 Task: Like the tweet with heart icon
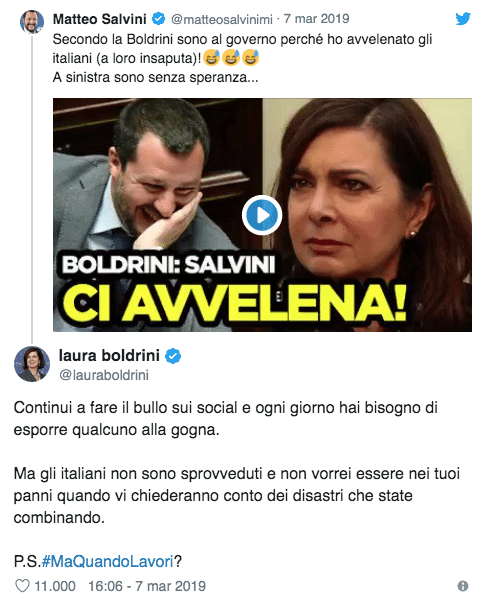[x=22, y=586]
